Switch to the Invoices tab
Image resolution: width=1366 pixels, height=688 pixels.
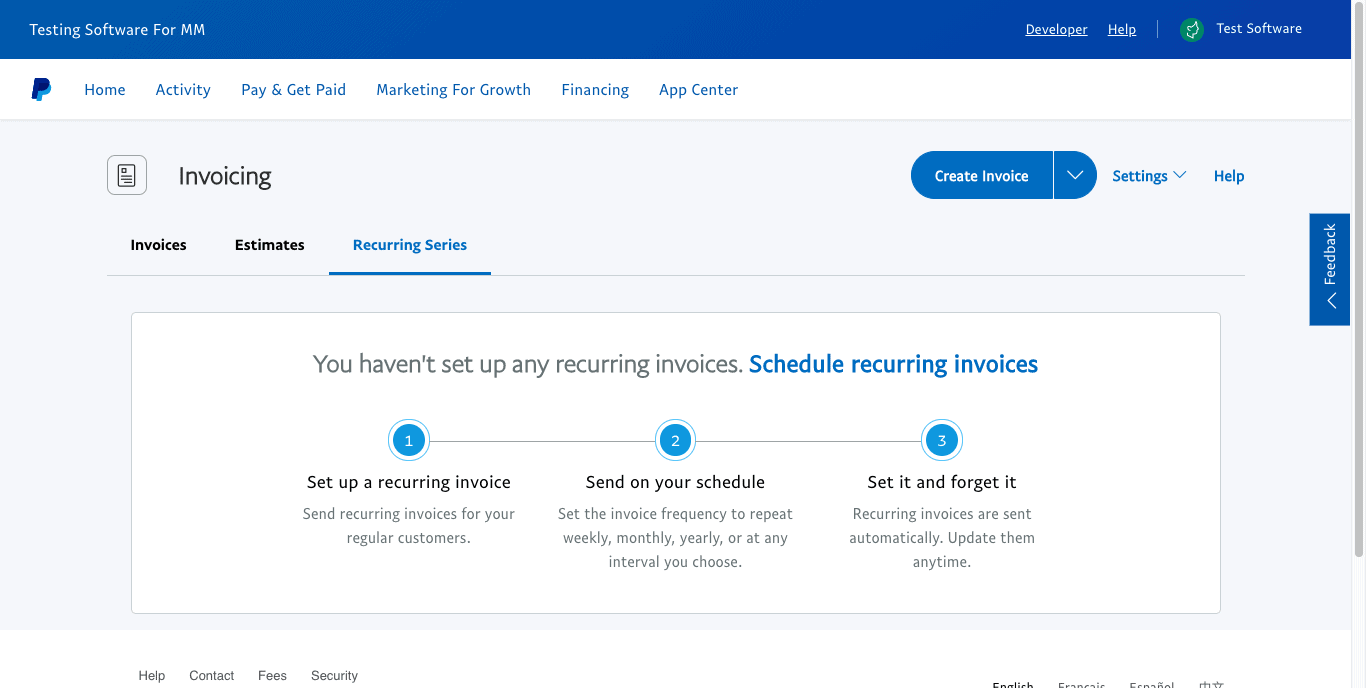158,245
